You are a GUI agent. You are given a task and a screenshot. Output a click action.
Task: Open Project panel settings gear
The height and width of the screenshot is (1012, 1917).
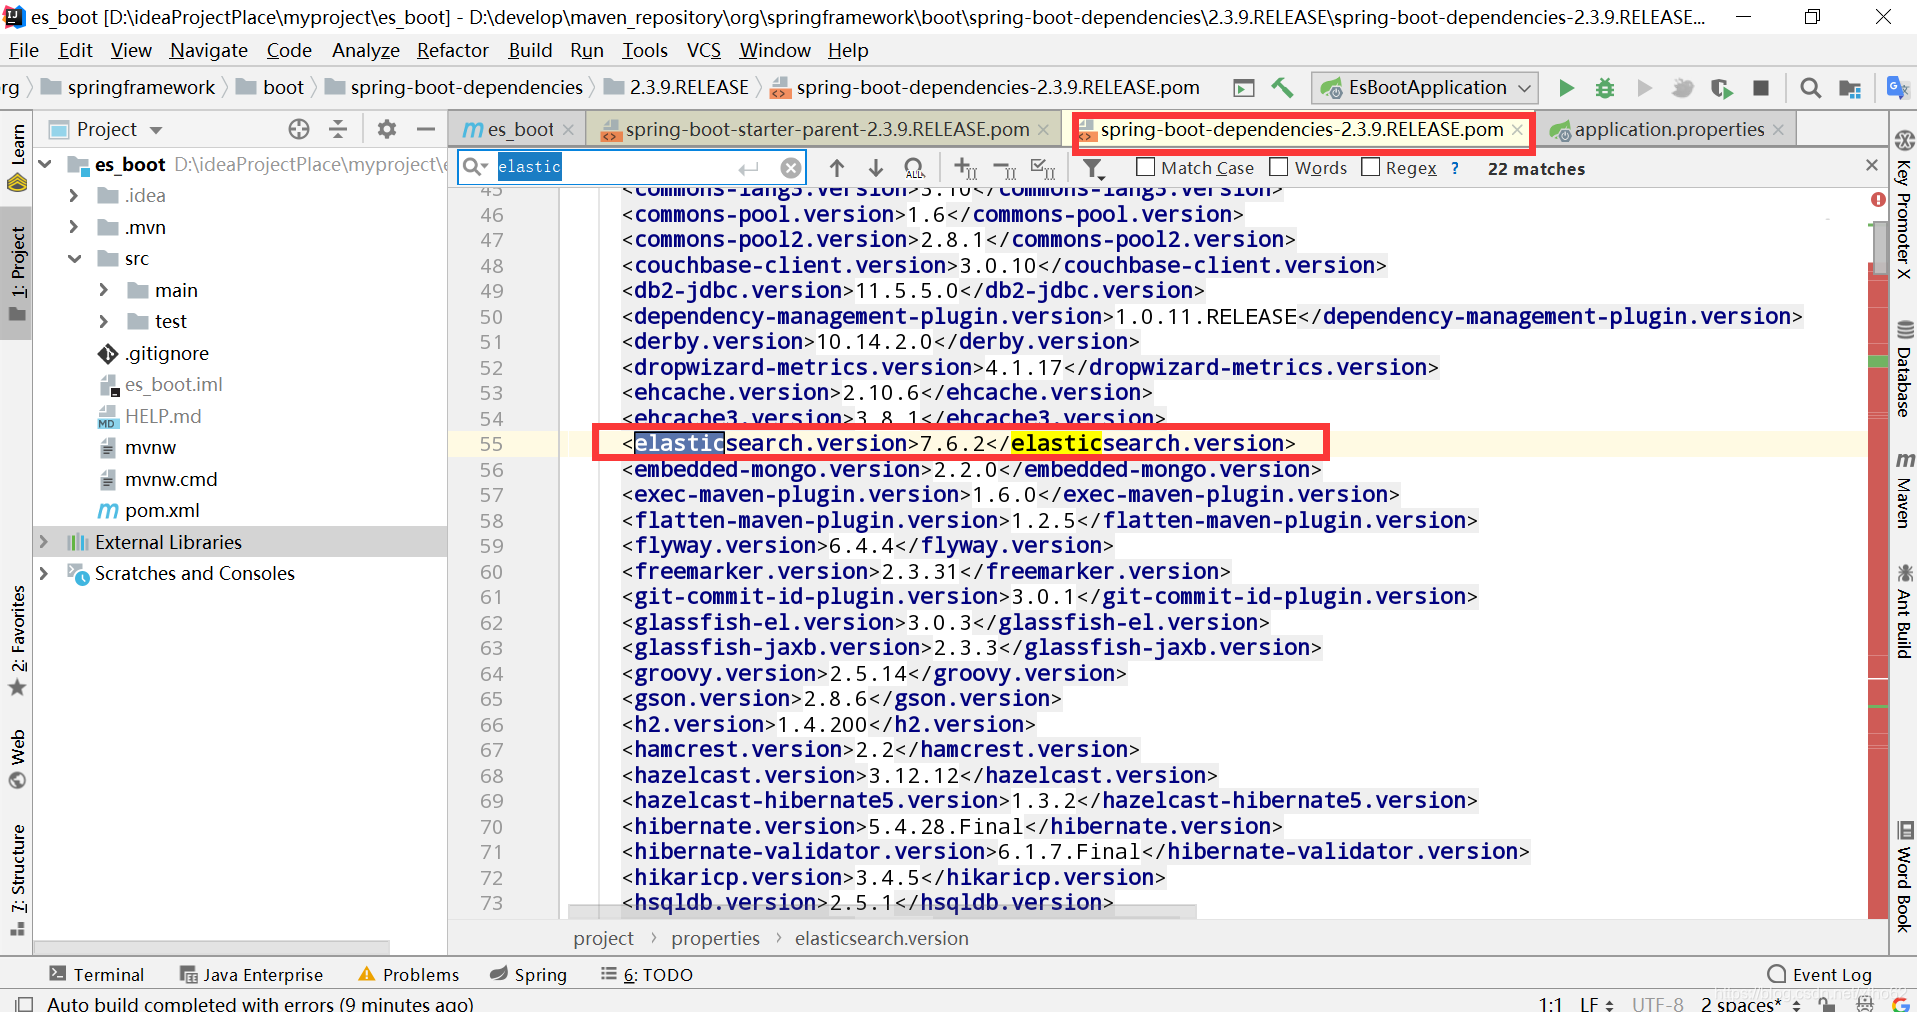(x=387, y=129)
